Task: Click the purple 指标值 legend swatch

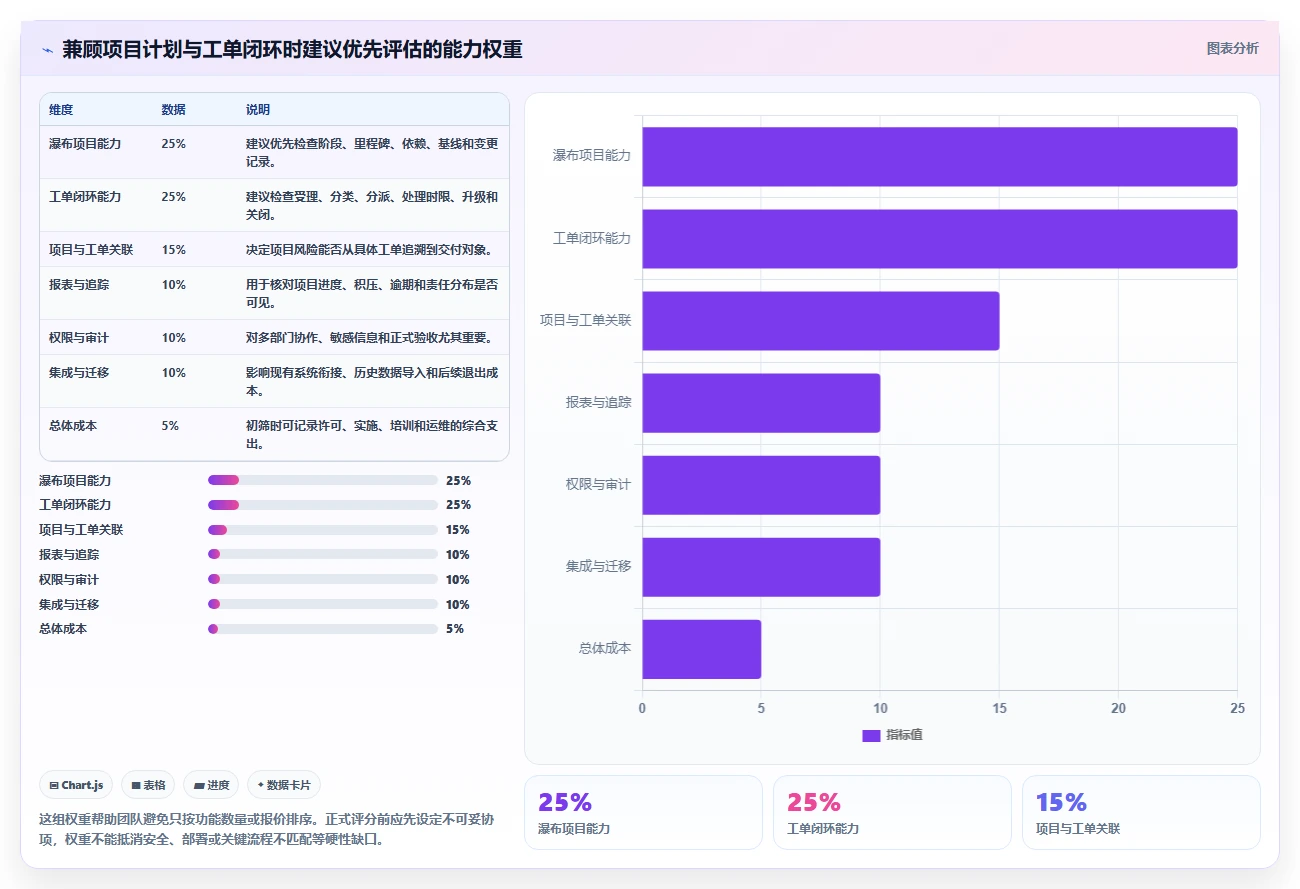Action: click(871, 735)
